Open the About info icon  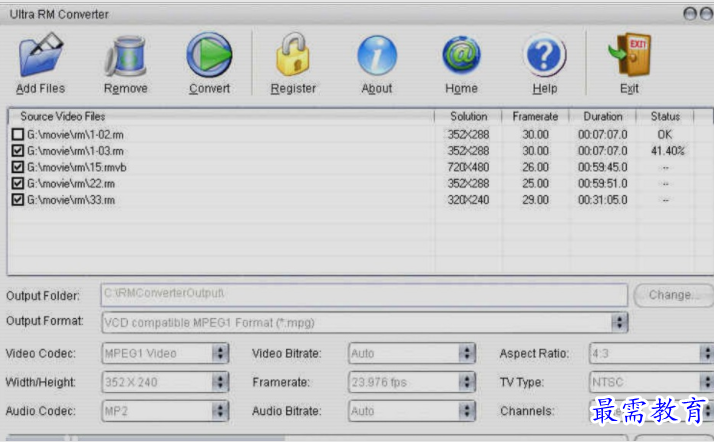point(377,55)
